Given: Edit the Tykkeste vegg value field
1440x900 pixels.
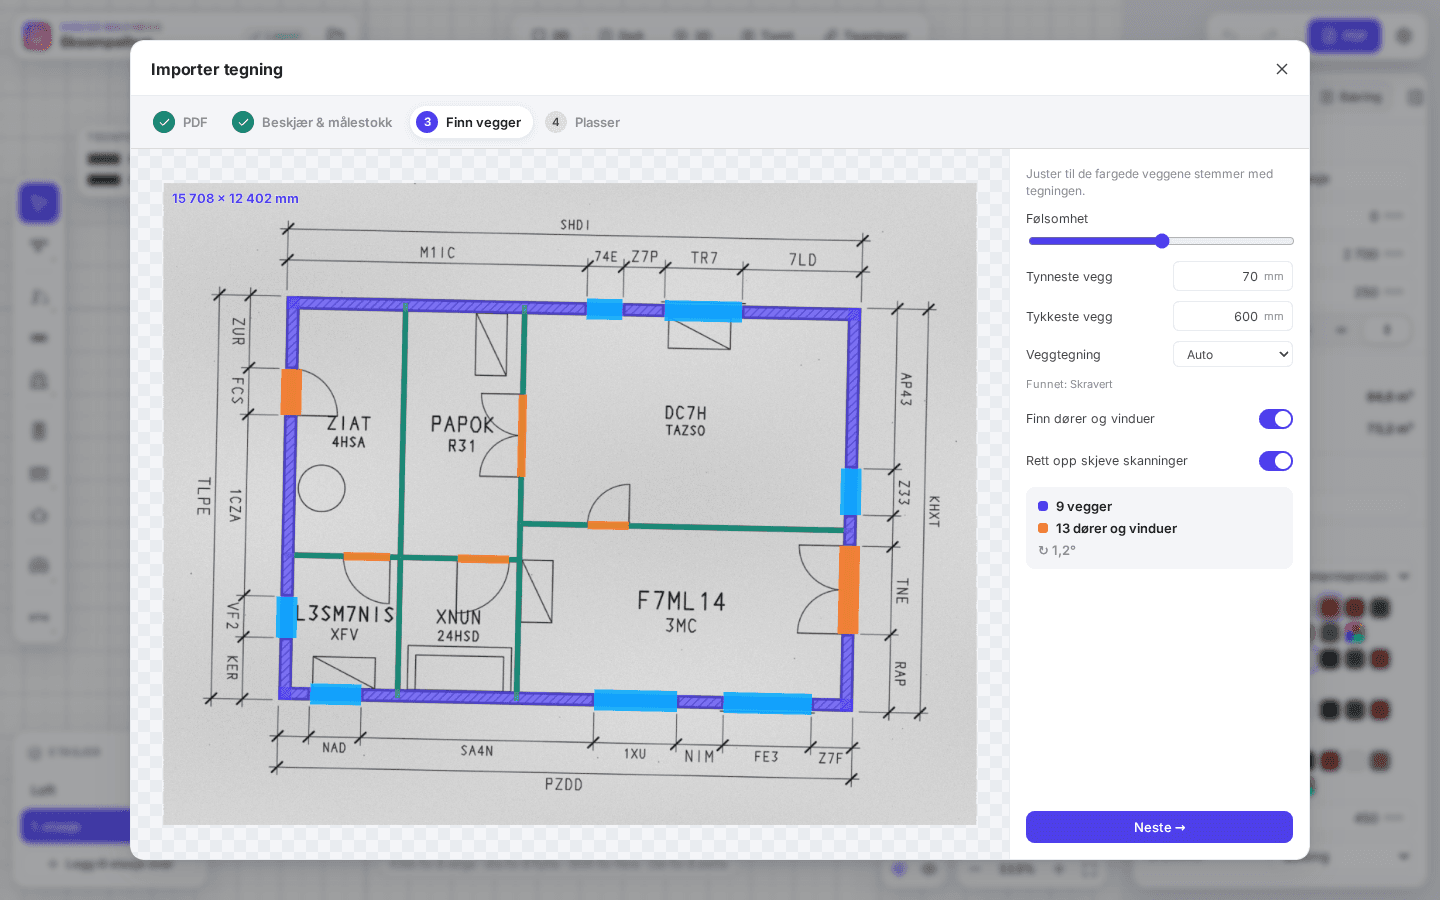Looking at the screenshot, I should click(x=1232, y=316).
